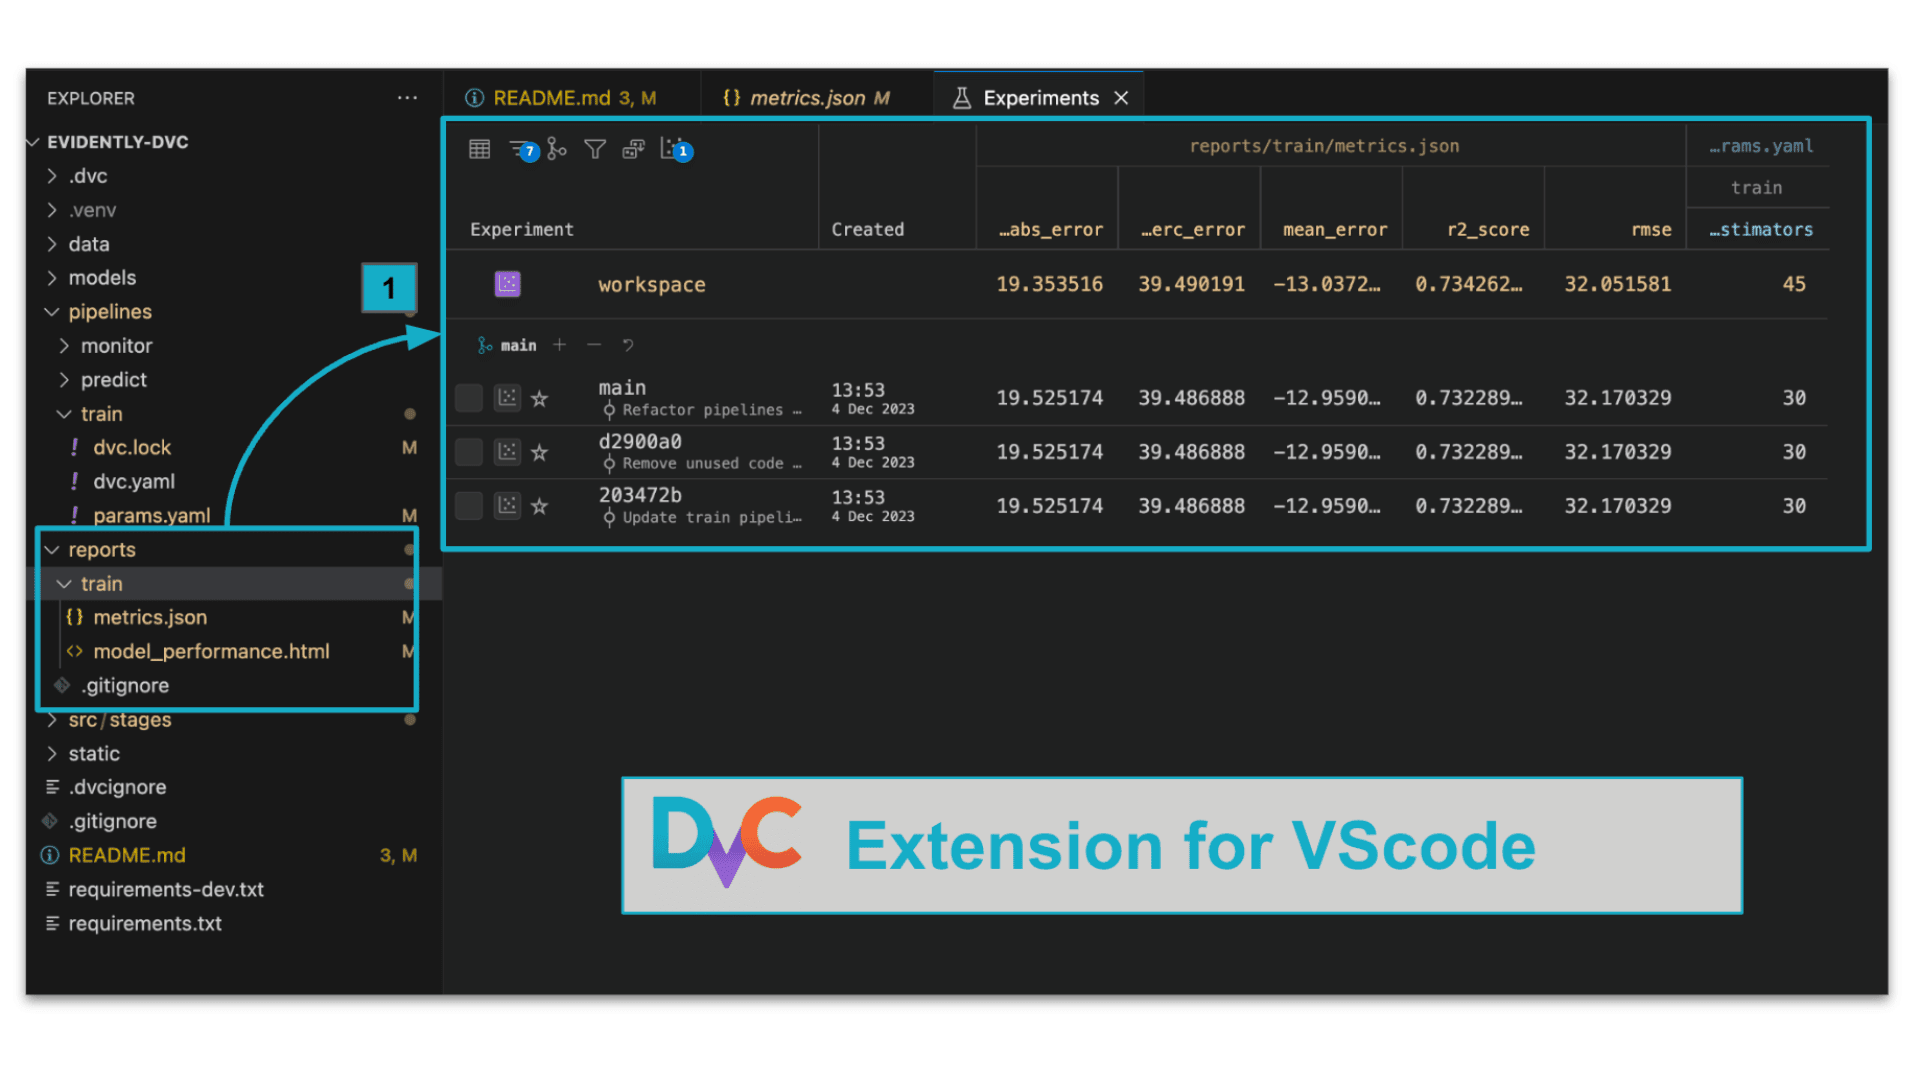Check the checkbox for d2900a0 row

469,452
